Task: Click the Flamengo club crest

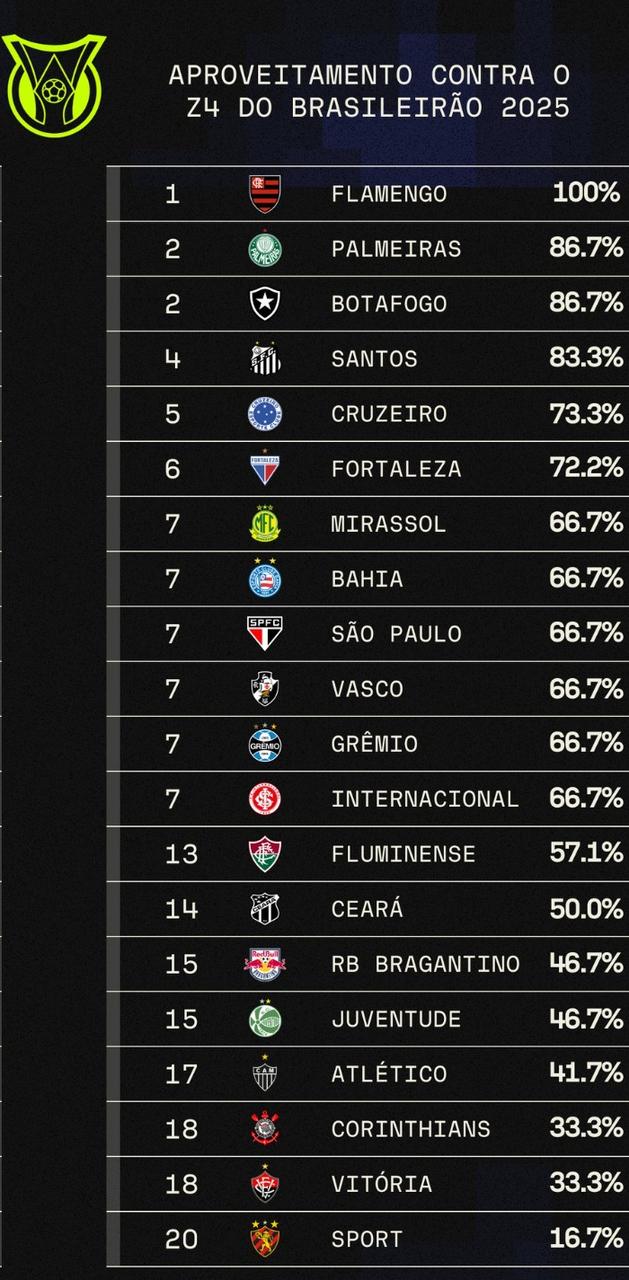Action: point(265,194)
